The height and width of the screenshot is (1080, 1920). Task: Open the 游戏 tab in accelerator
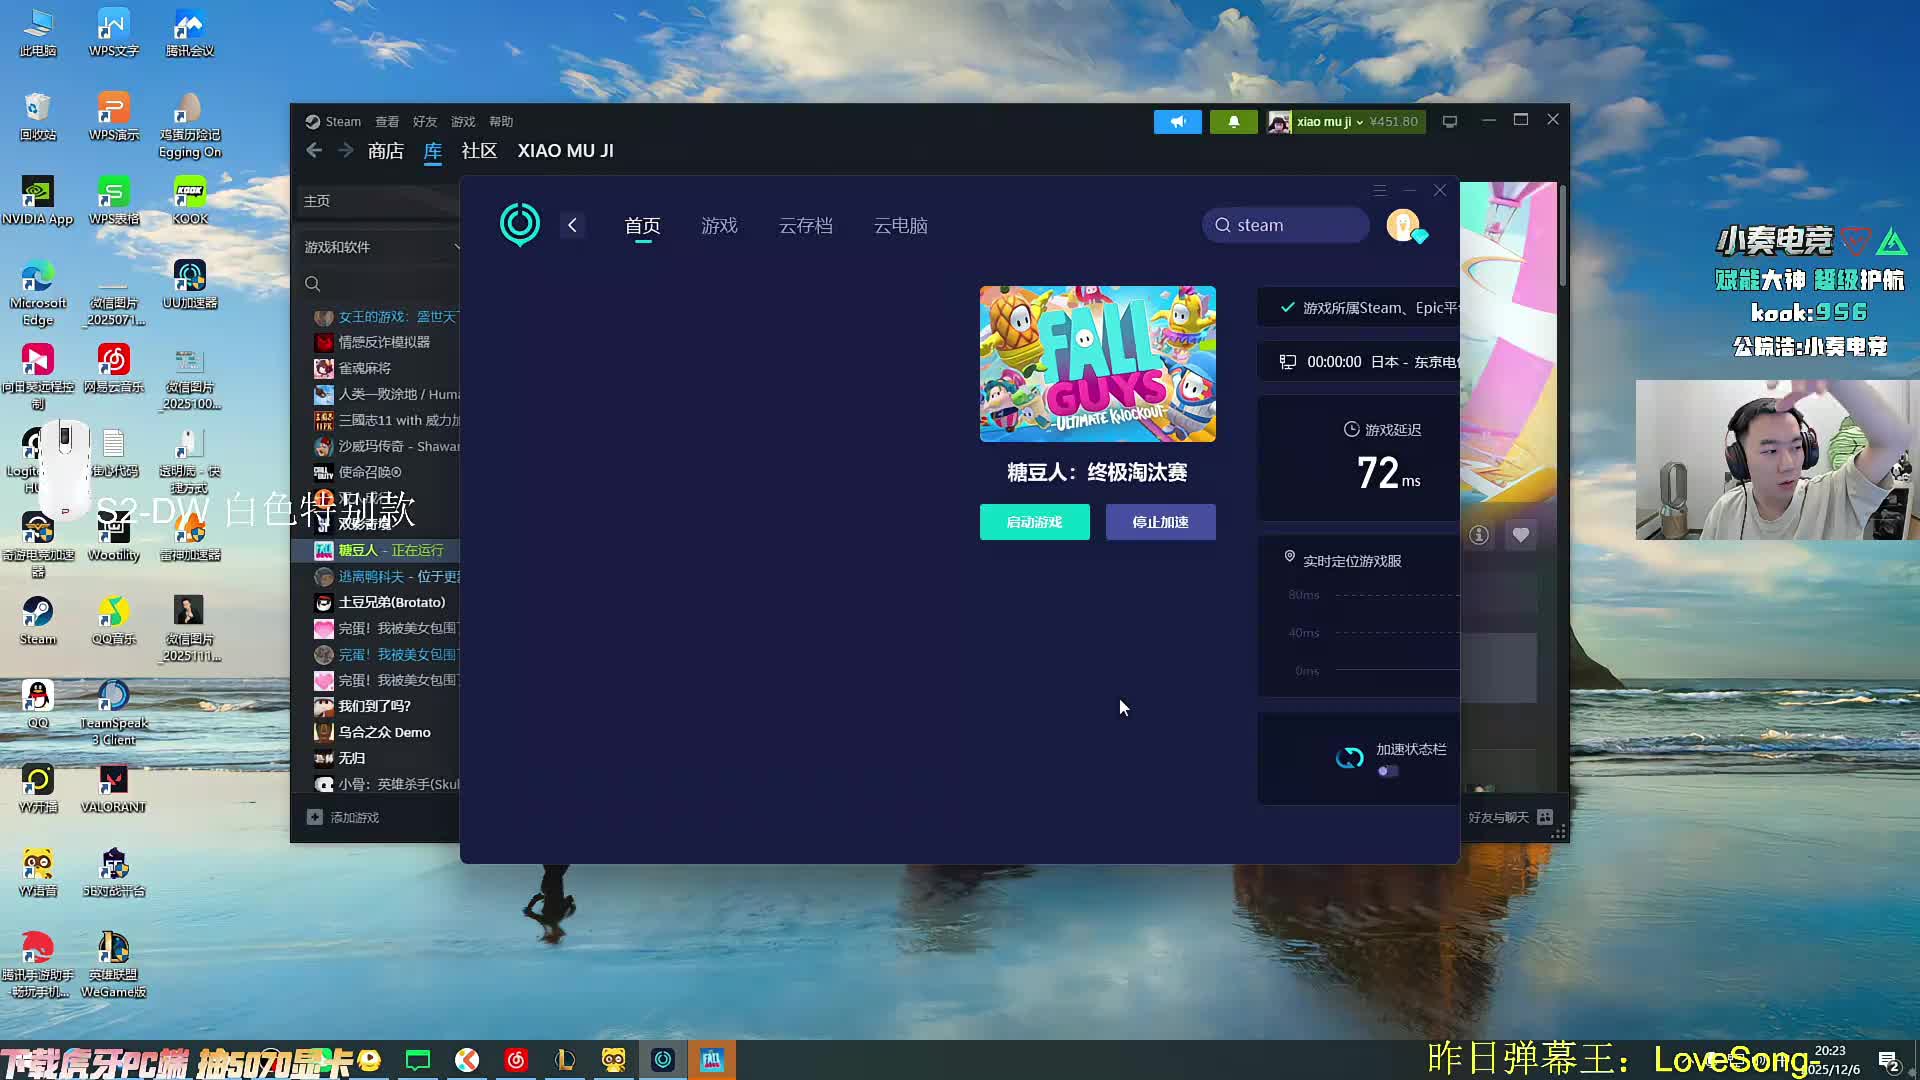719,226
